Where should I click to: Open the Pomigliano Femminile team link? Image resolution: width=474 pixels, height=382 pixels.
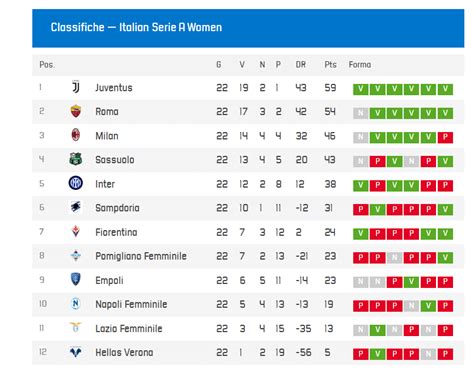(141, 256)
